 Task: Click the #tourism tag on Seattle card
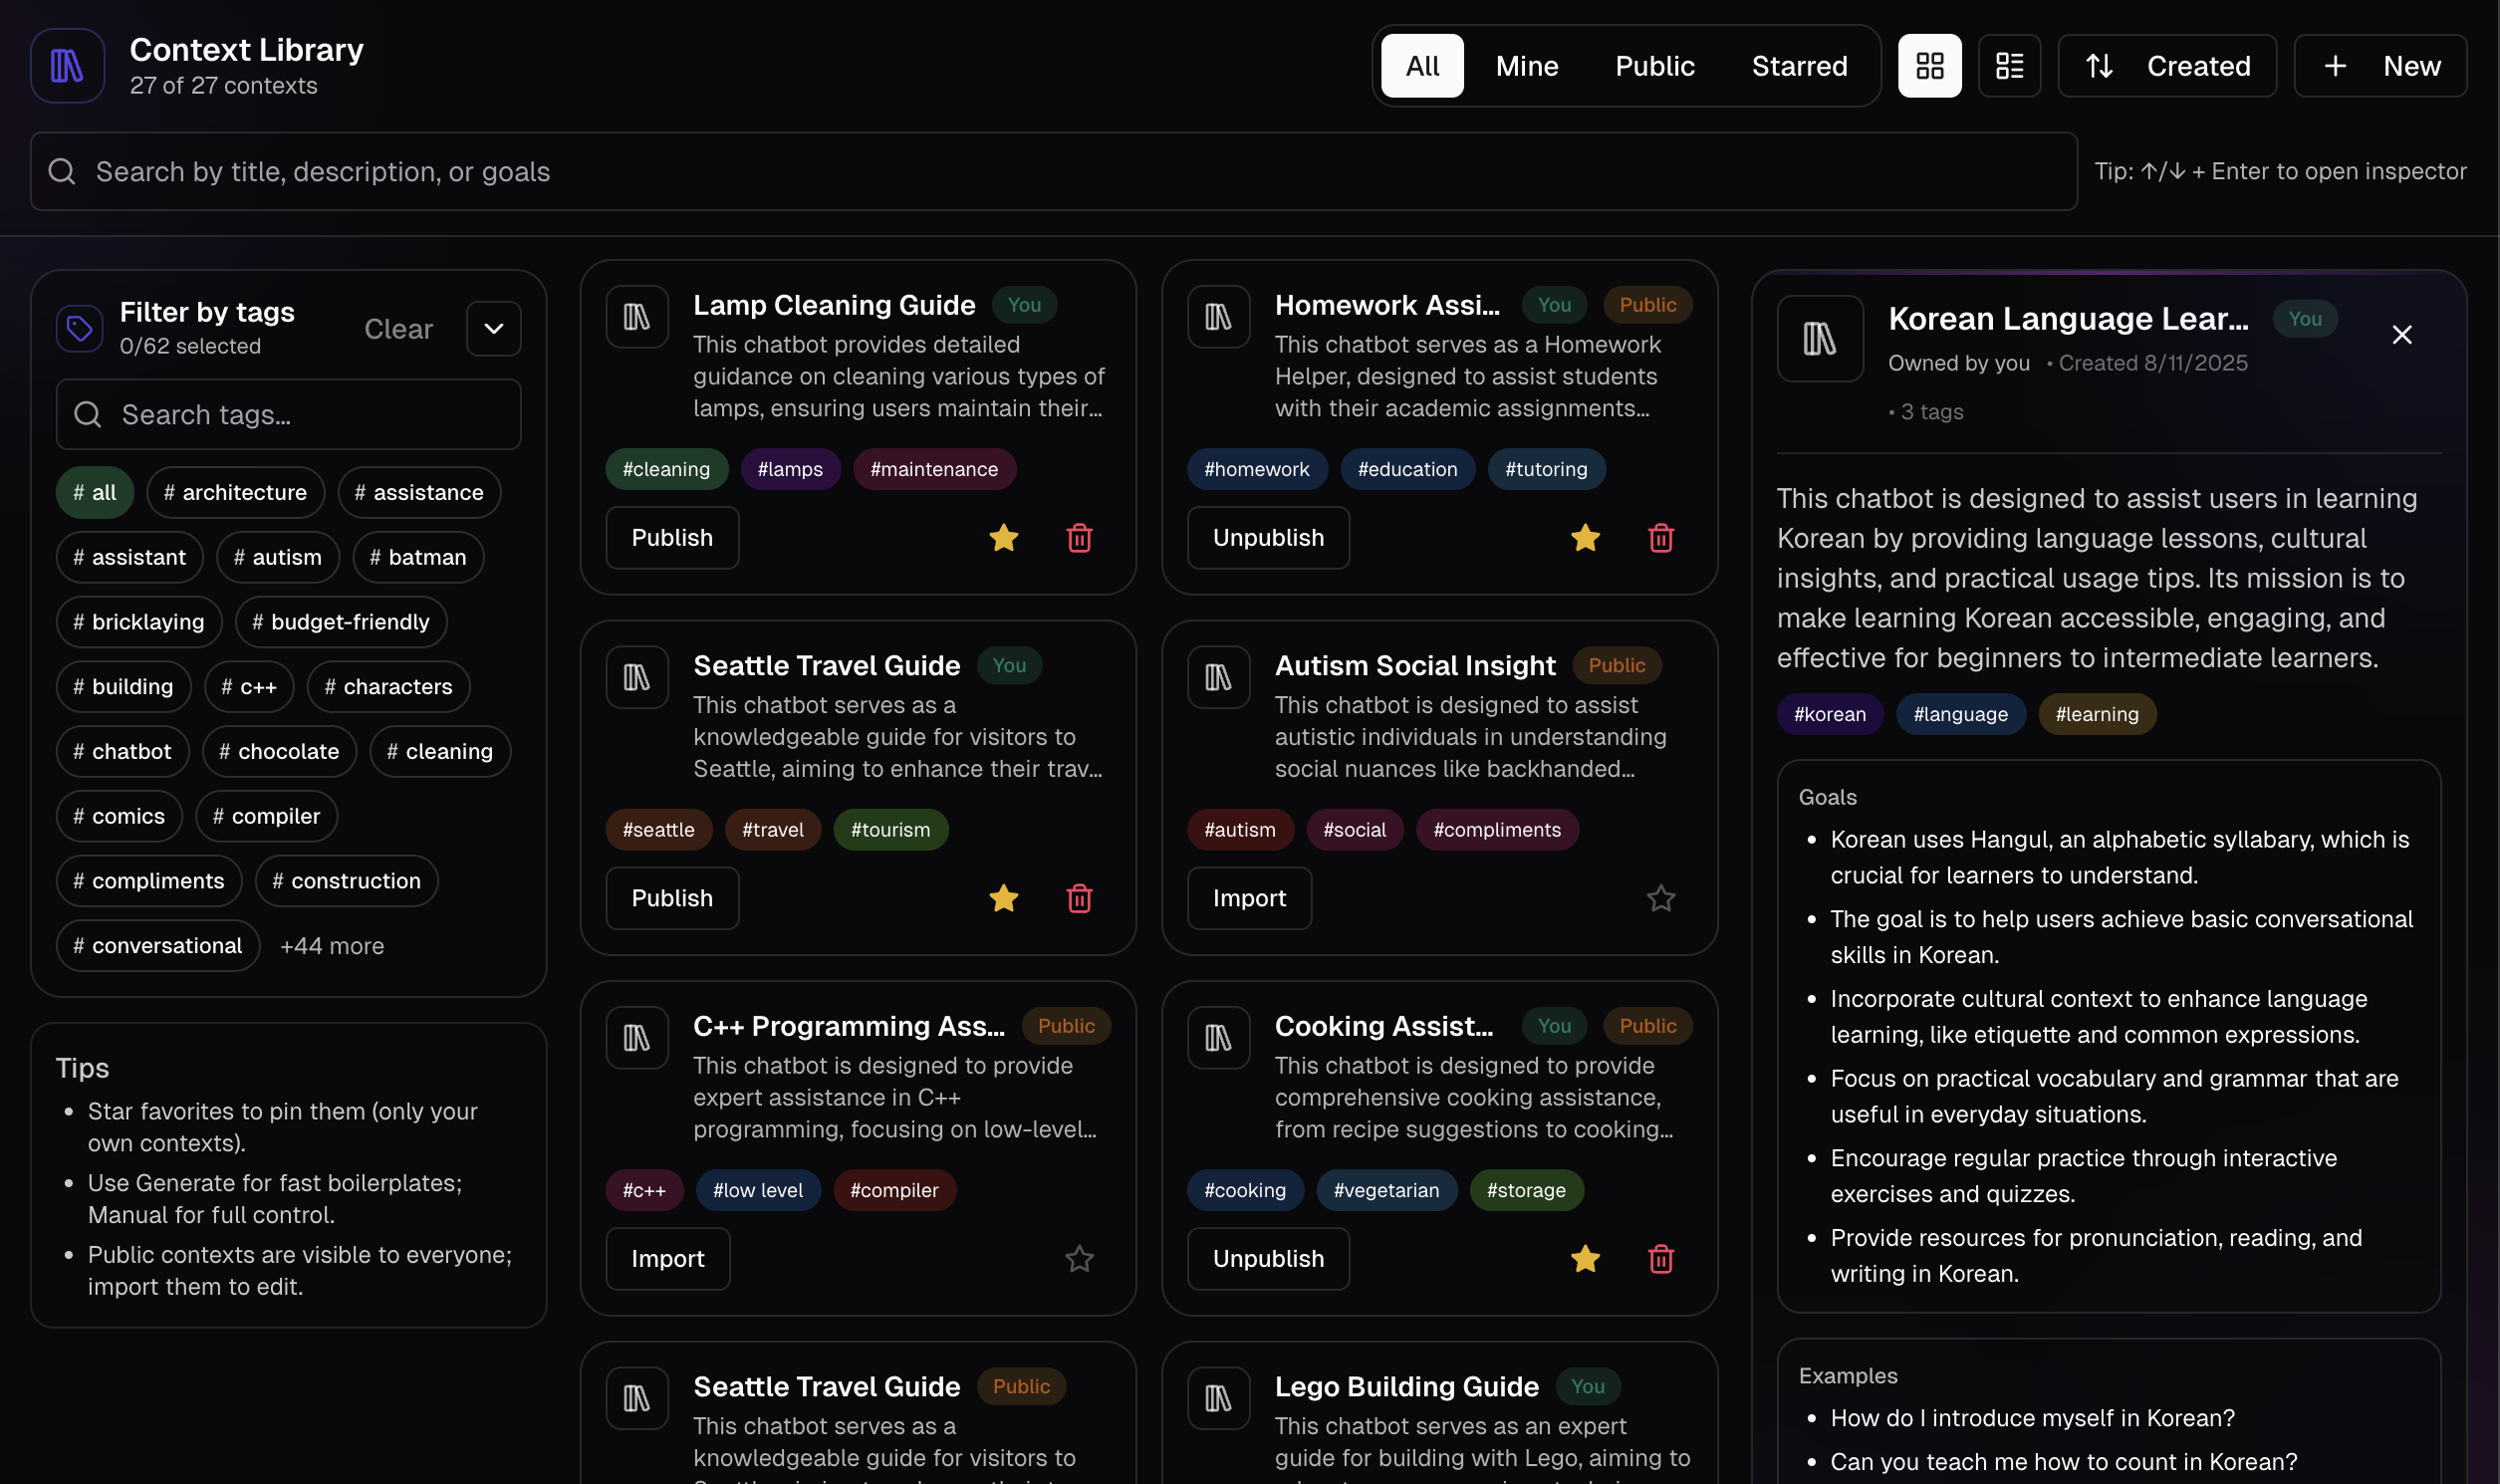(890, 830)
